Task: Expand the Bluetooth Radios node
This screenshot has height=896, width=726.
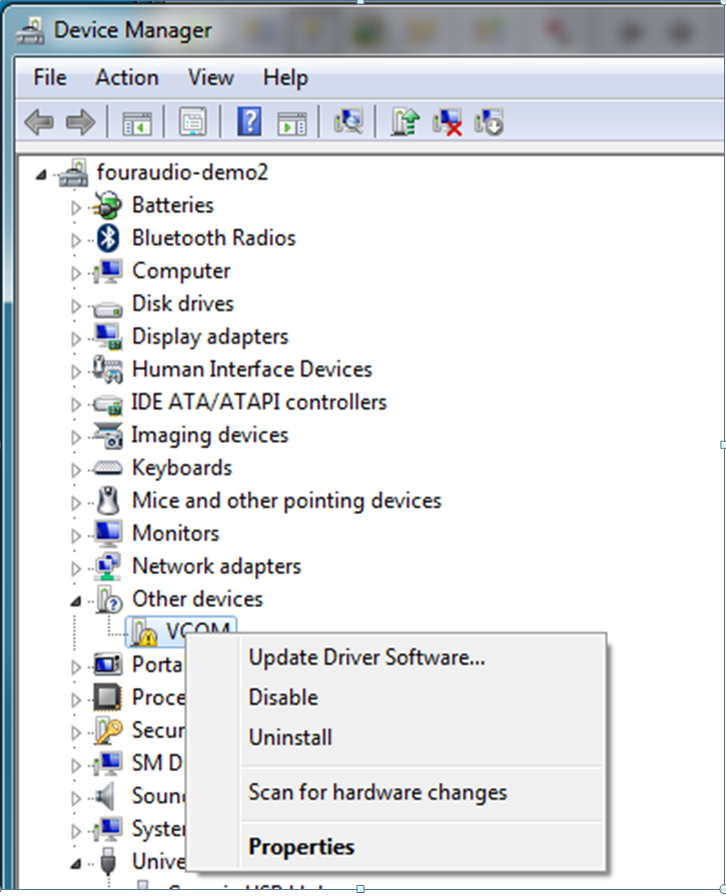Action: [x=76, y=240]
